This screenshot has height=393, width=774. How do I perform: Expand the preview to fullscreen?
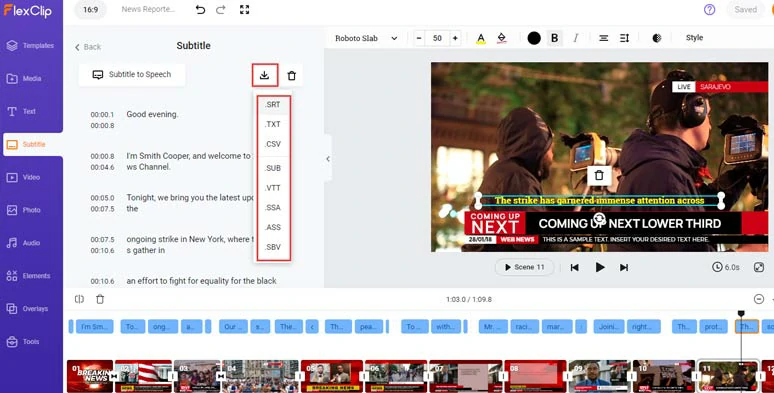pos(759,267)
